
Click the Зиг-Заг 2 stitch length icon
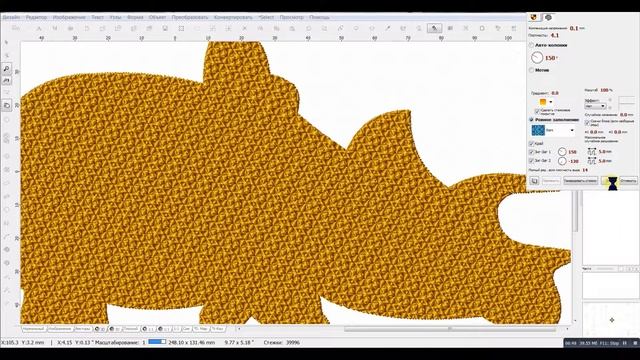click(591, 161)
